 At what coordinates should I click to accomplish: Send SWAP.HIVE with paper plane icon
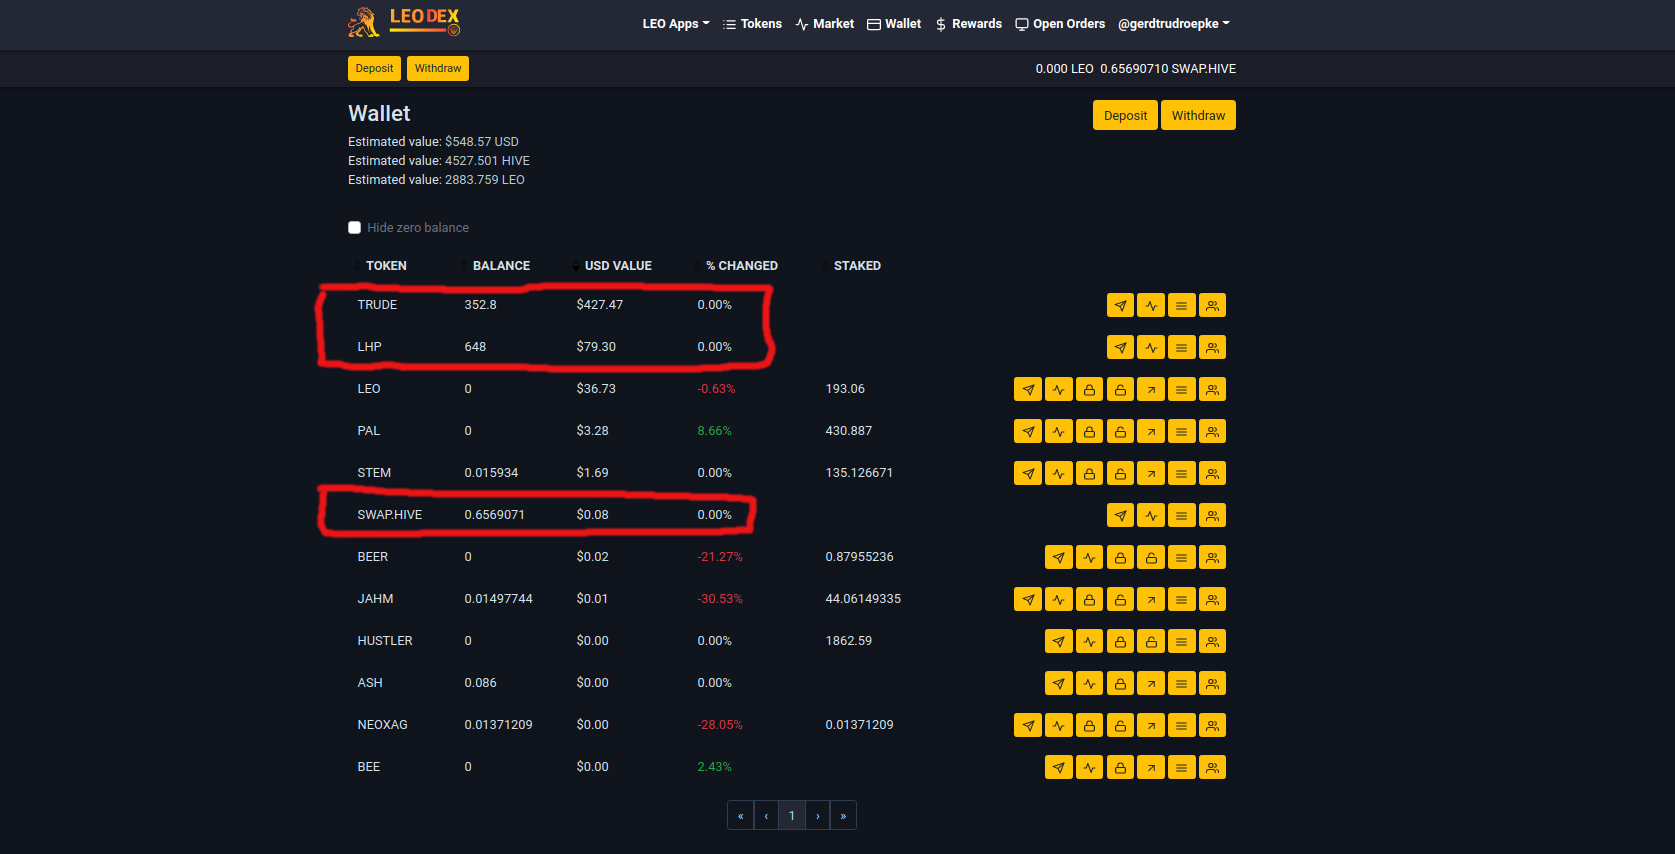[x=1120, y=515]
